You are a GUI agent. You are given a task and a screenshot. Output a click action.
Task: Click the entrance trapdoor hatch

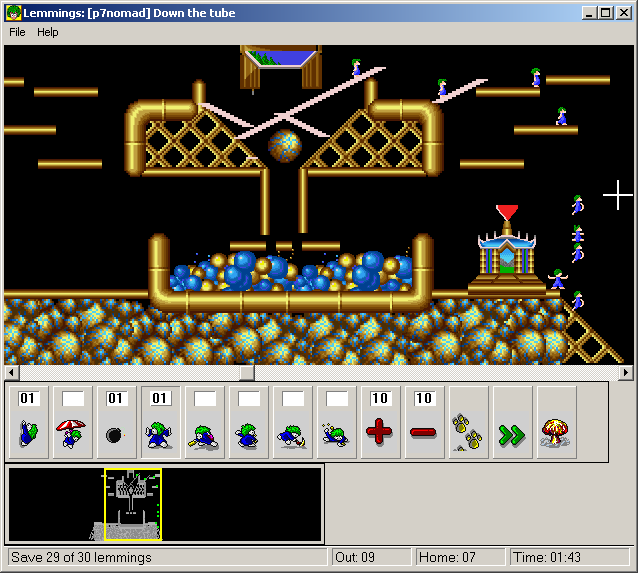pyautogui.click(x=281, y=66)
